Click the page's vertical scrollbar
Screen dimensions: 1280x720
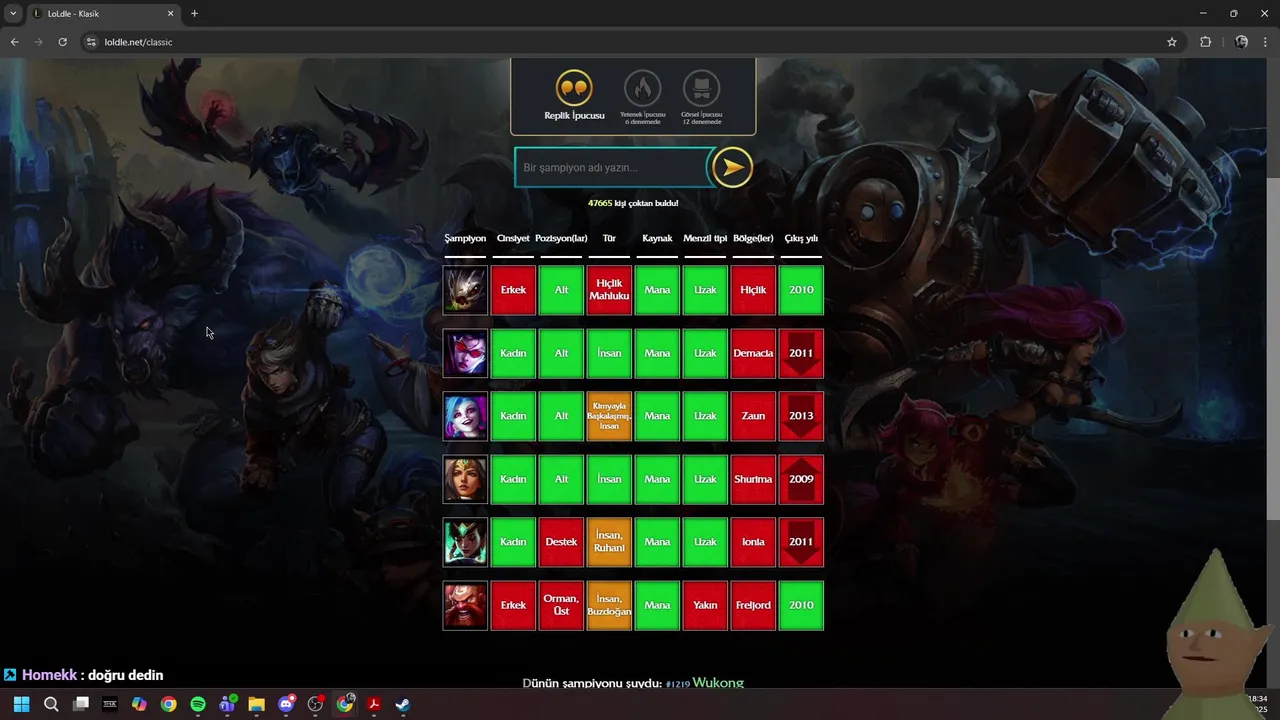[x=1273, y=350]
